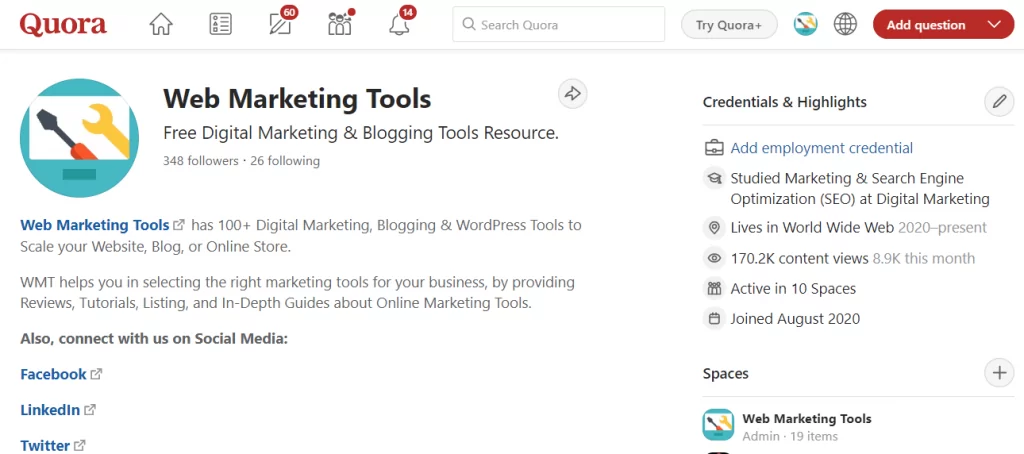
Task: Click Free Digital Marketing tagline text
Action: point(360,133)
